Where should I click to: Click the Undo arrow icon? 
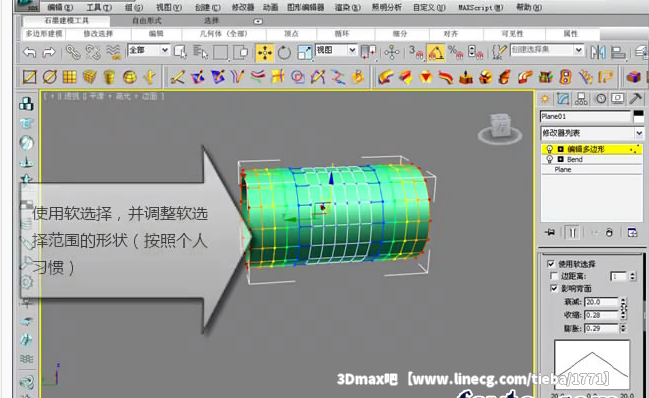(x=29, y=53)
